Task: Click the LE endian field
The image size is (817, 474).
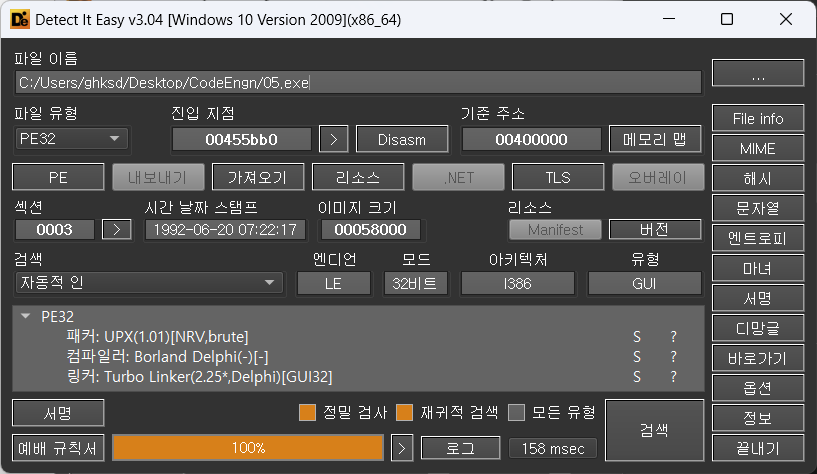Action: point(333,284)
